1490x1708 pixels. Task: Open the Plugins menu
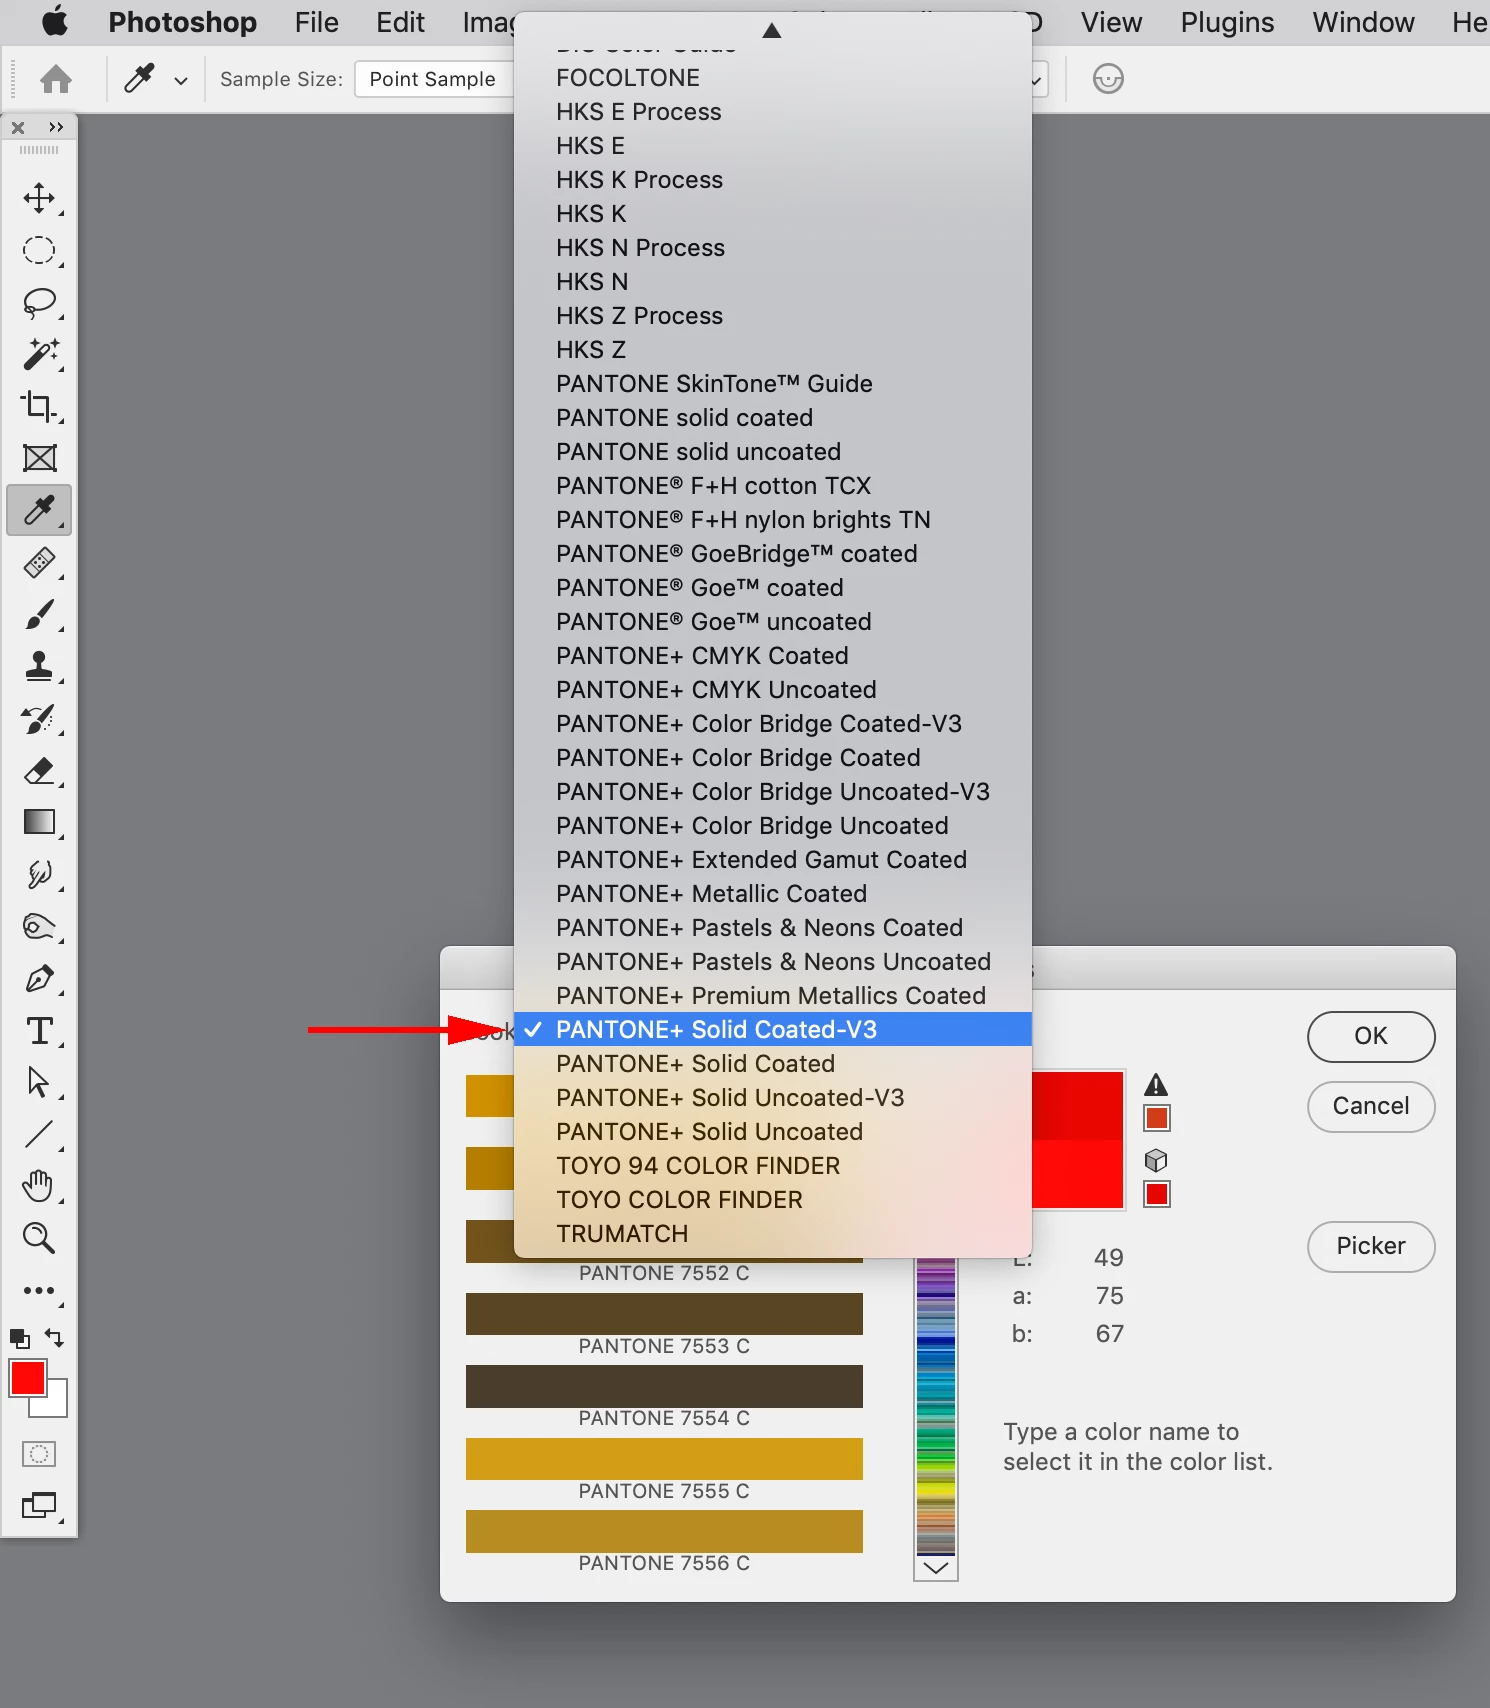click(x=1227, y=22)
